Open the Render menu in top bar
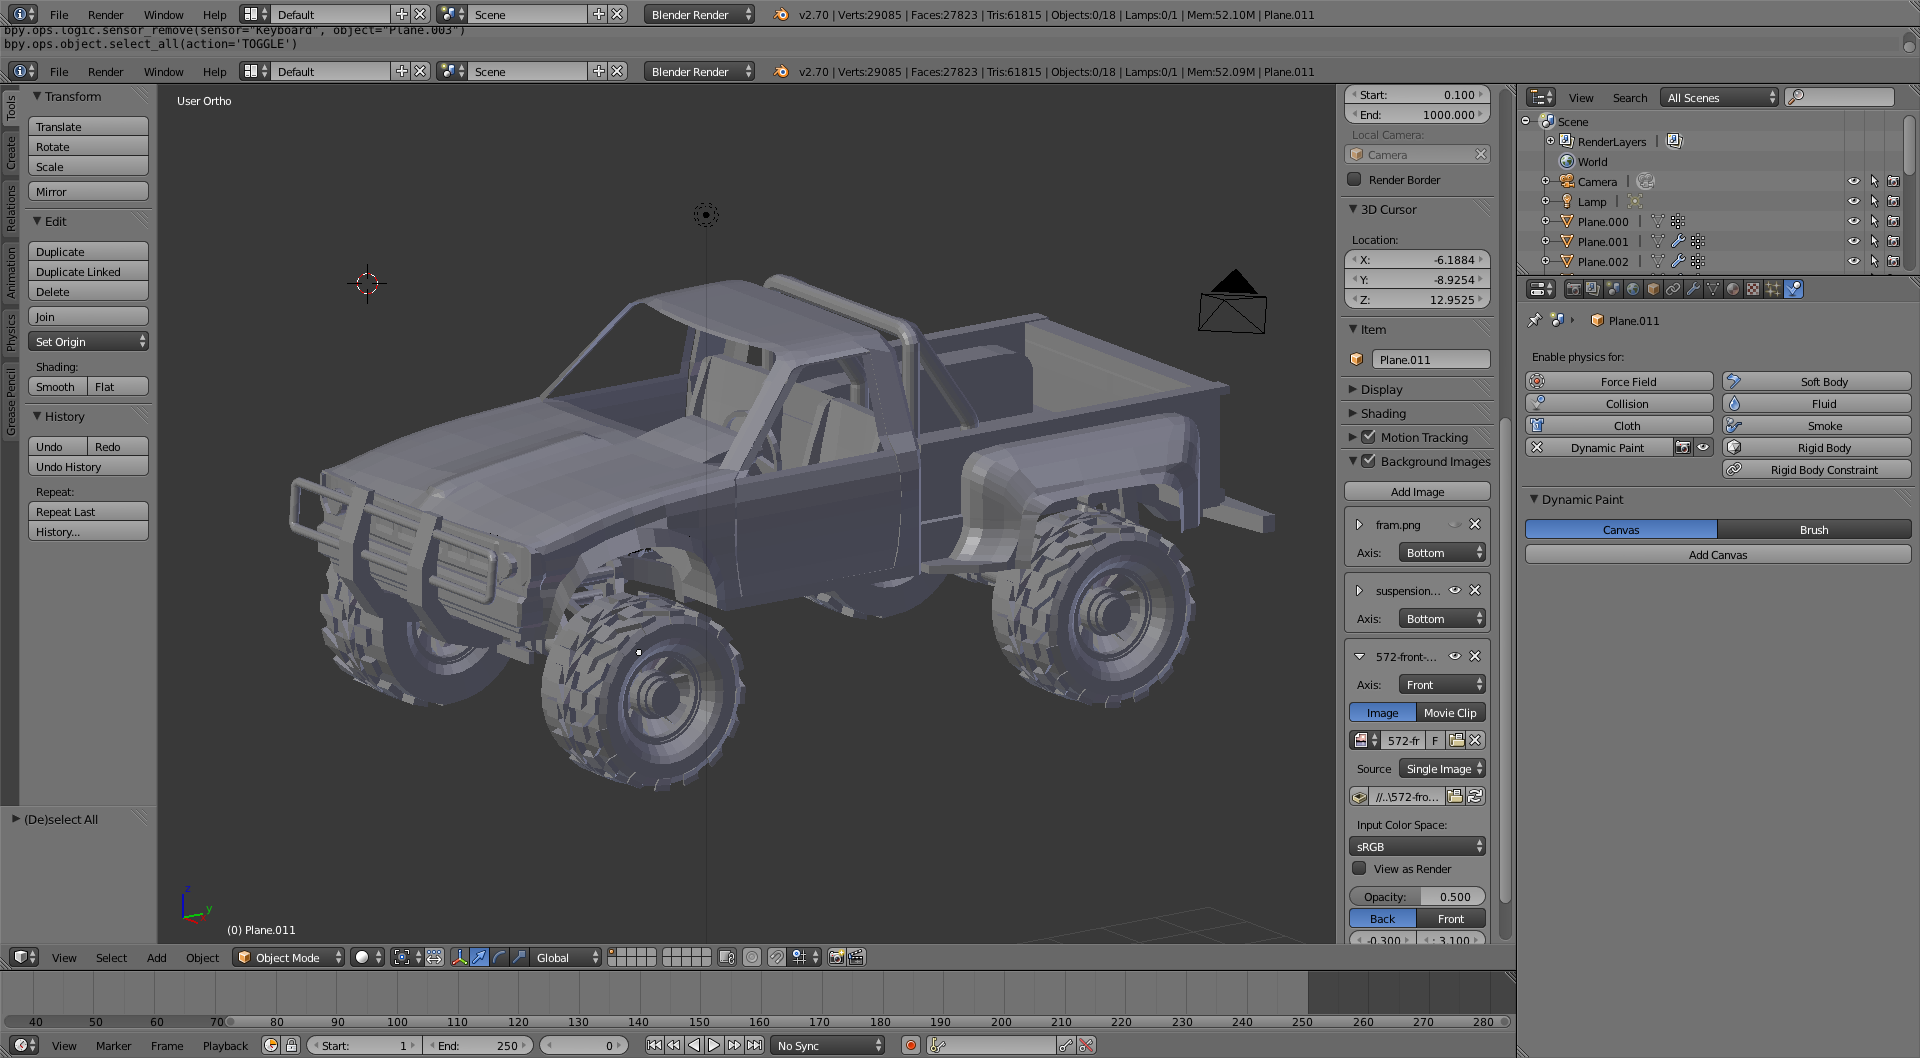This screenshot has height=1058, width=1920. coord(105,15)
